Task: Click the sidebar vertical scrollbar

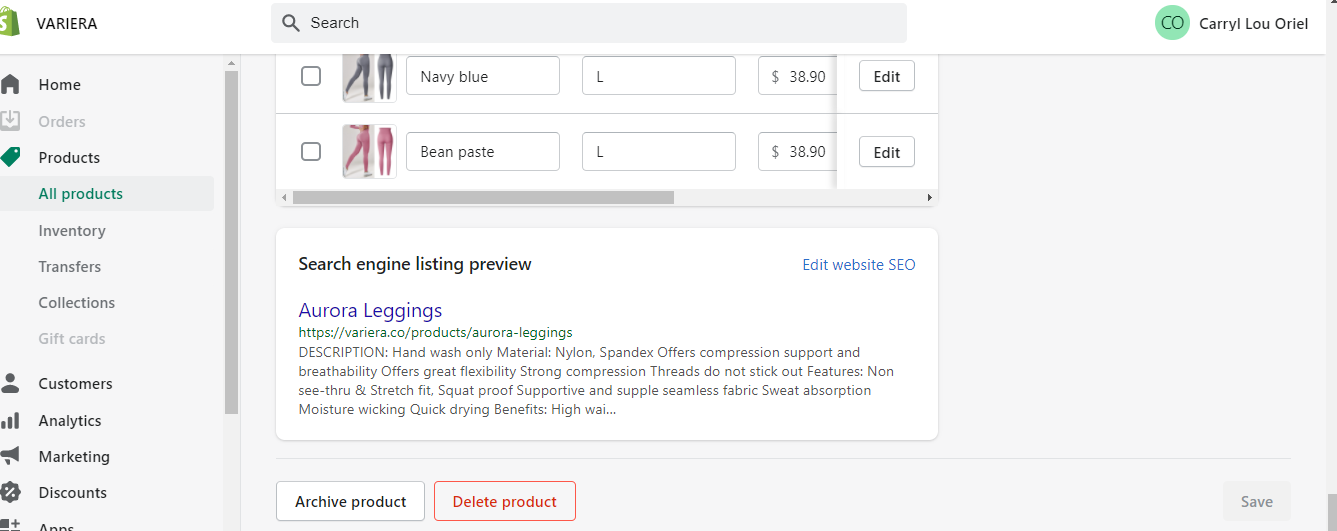Action: pos(231,241)
